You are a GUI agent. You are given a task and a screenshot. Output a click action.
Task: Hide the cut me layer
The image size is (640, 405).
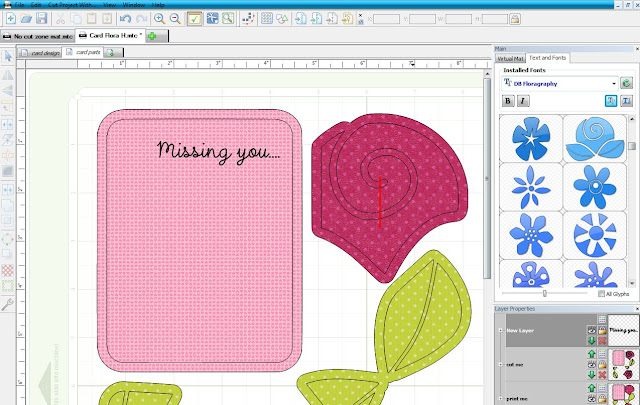coord(591,365)
